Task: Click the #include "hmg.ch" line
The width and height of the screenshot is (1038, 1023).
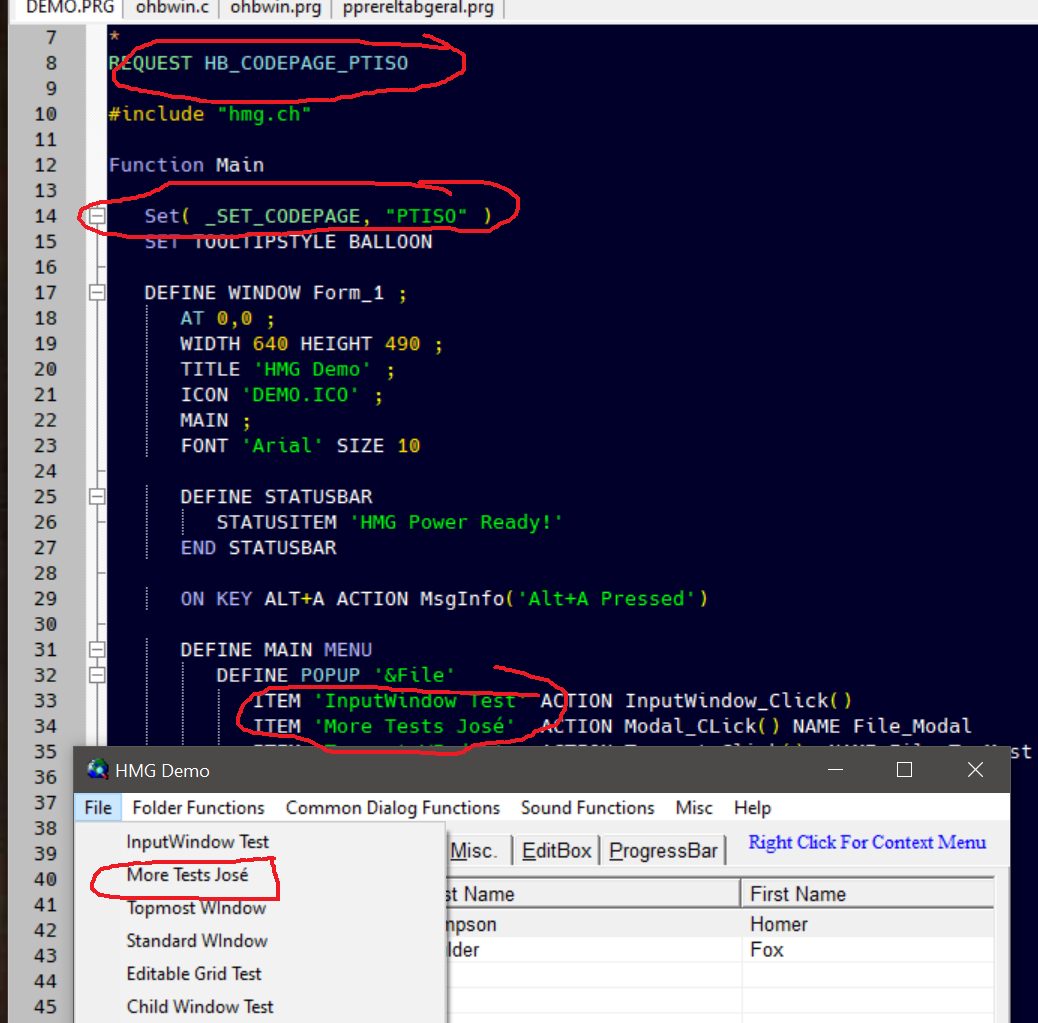Action: 209,115
